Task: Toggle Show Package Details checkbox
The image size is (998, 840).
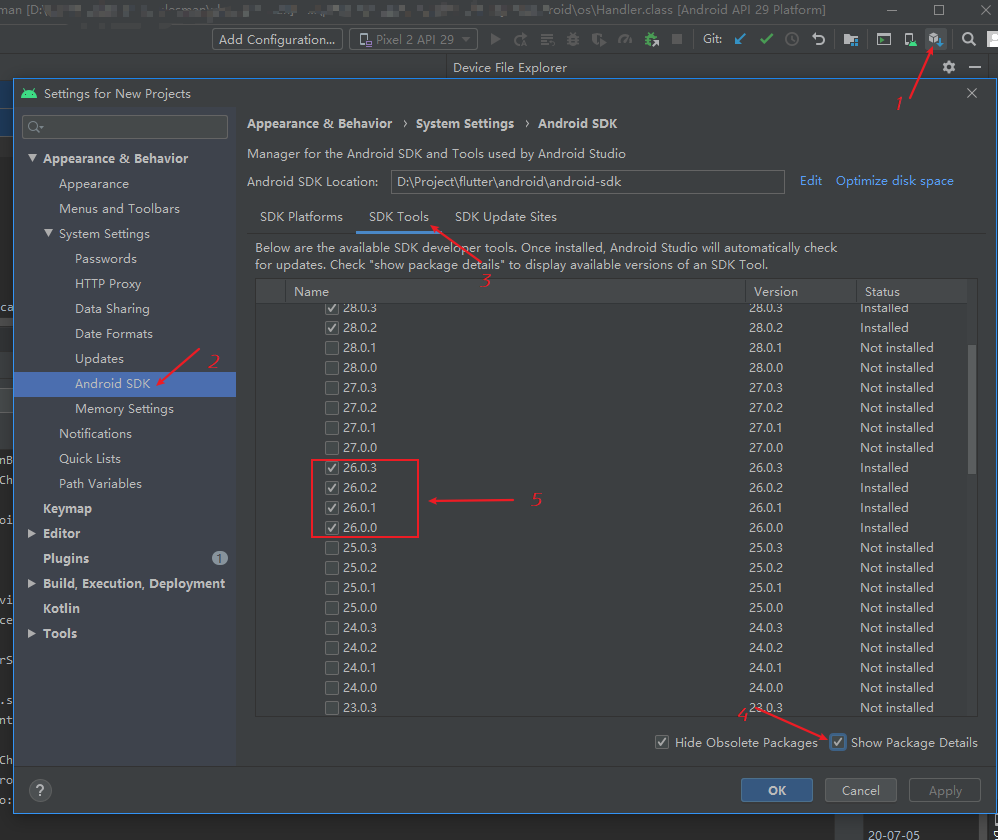Action: tap(838, 742)
